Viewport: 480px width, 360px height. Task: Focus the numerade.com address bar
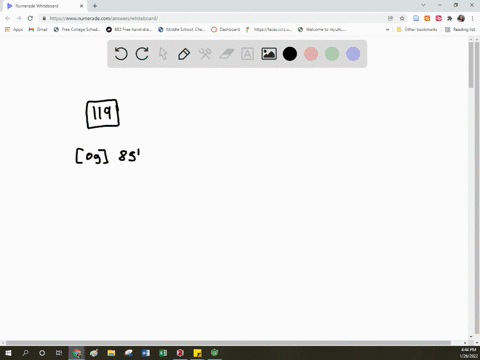213,18
